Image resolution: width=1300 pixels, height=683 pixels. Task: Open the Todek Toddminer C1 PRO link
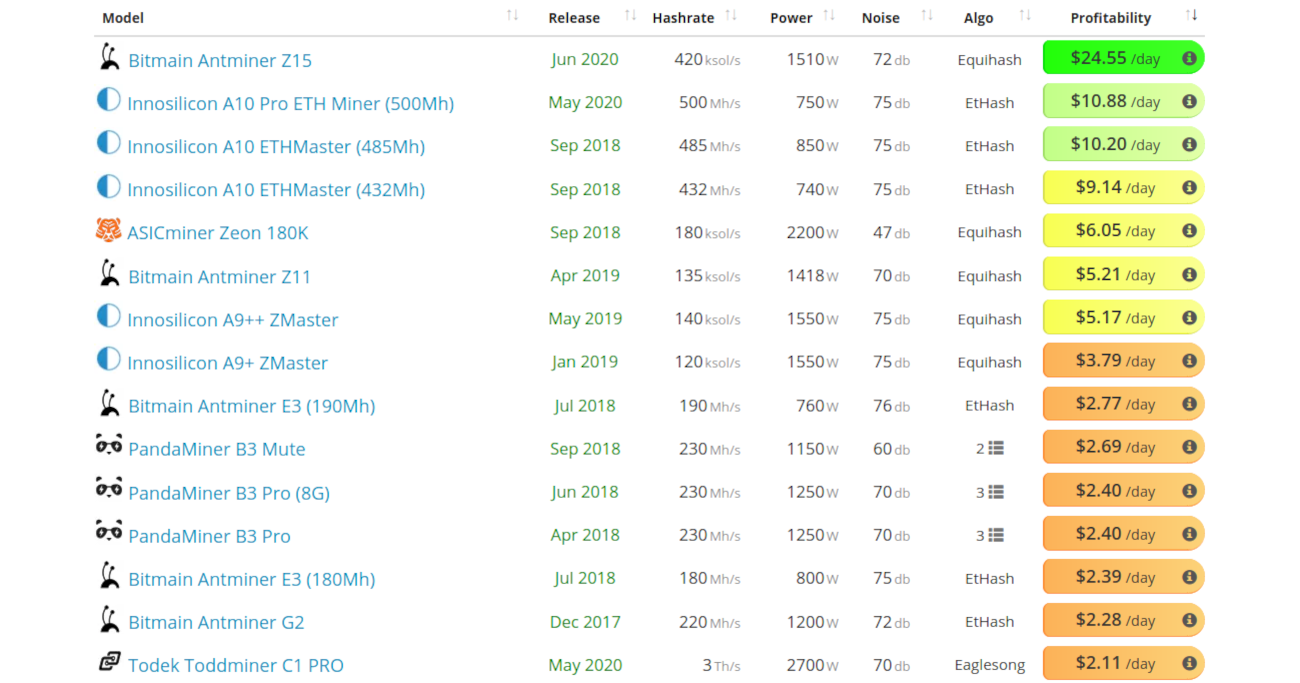click(x=236, y=665)
